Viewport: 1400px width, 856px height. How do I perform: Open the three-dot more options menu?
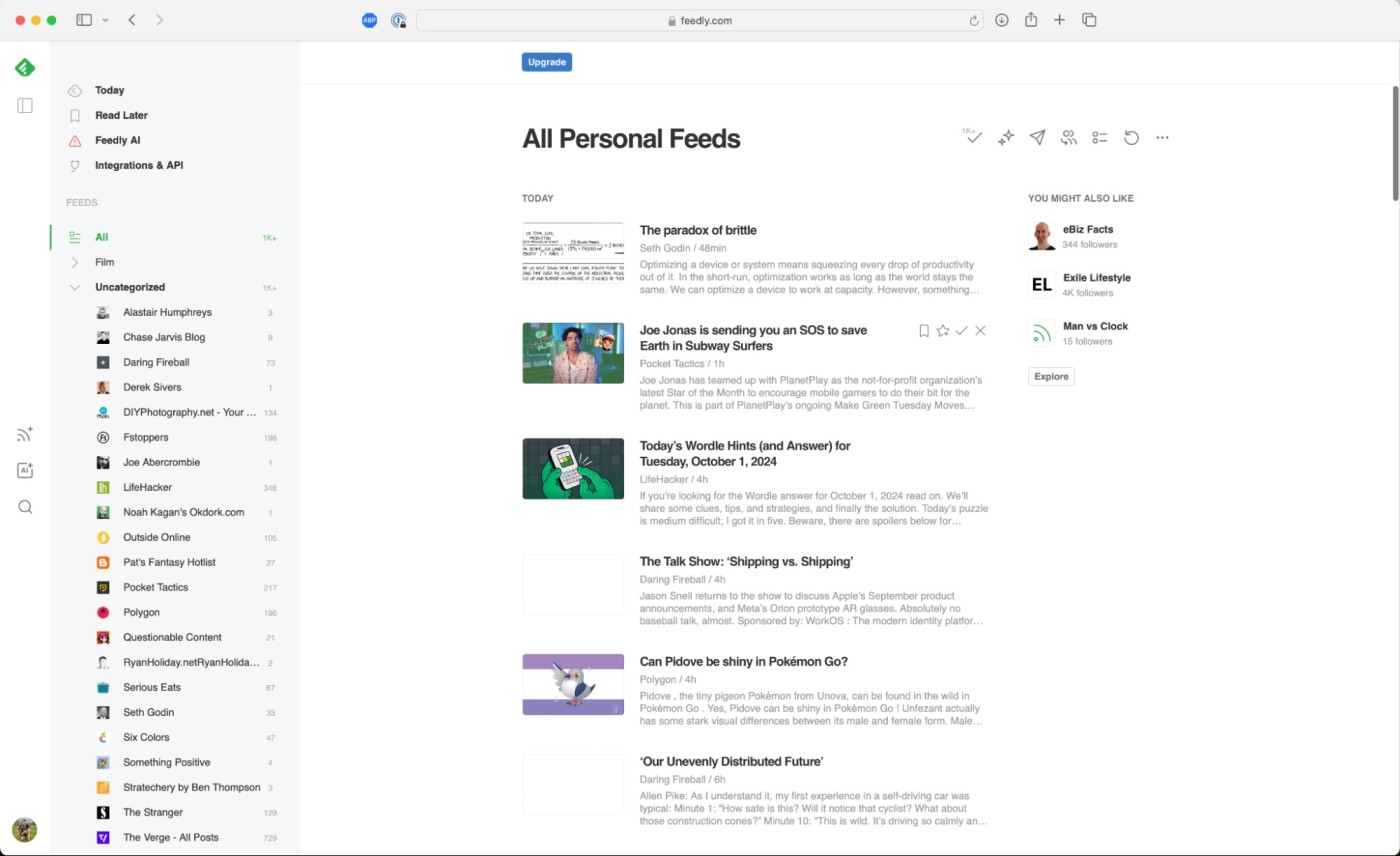[1162, 138]
